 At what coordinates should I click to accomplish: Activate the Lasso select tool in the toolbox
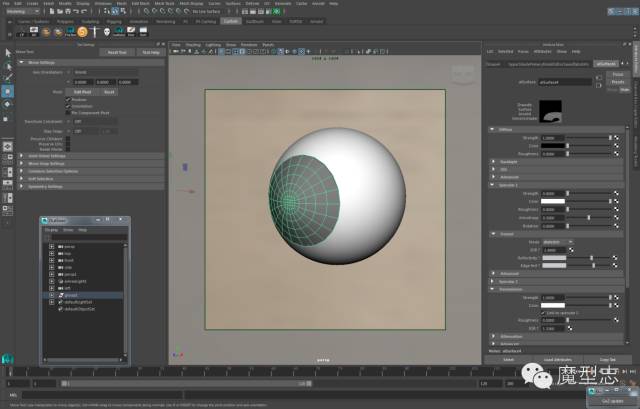[8, 66]
